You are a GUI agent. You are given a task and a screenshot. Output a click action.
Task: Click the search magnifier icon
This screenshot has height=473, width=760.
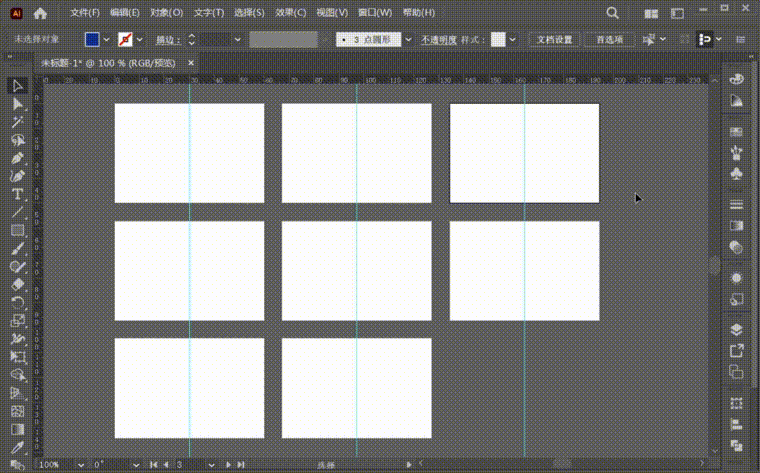point(613,13)
